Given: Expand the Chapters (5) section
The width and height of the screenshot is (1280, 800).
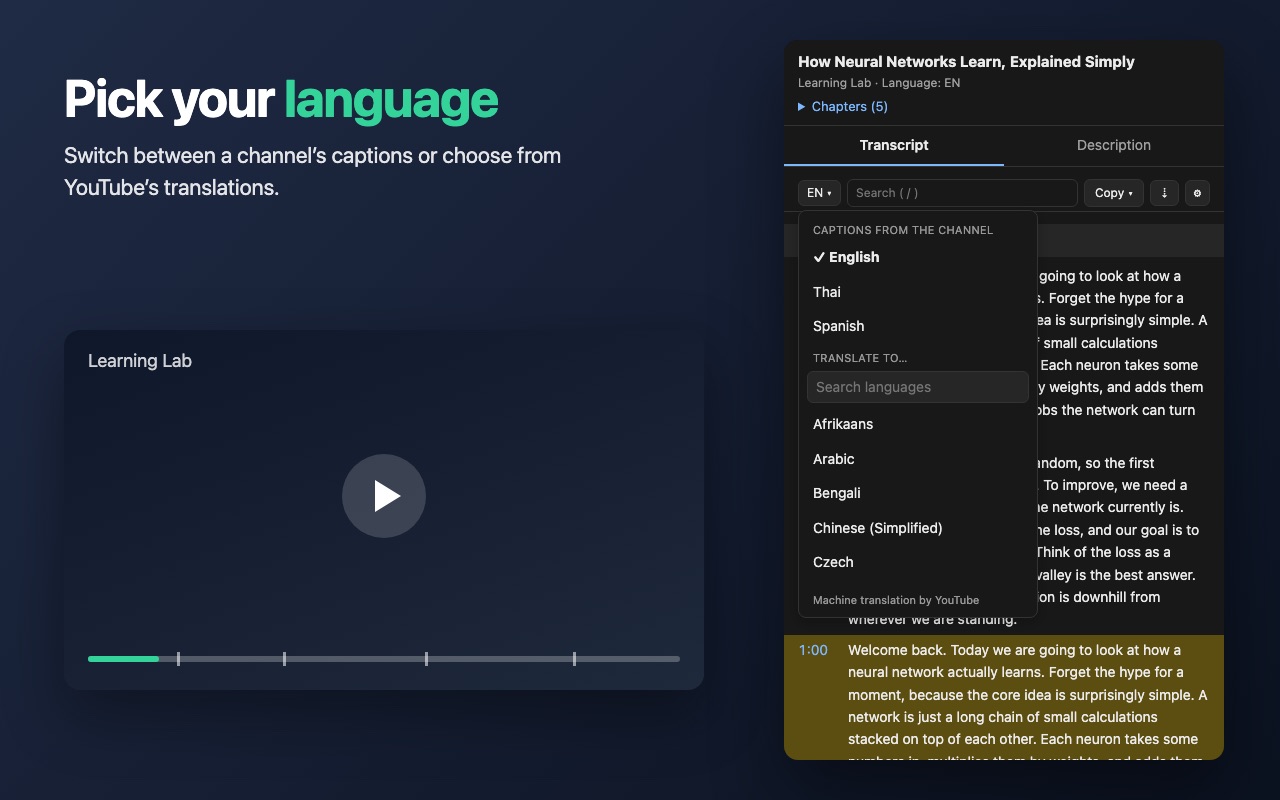Looking at the screenshot, I should [843, 107].
